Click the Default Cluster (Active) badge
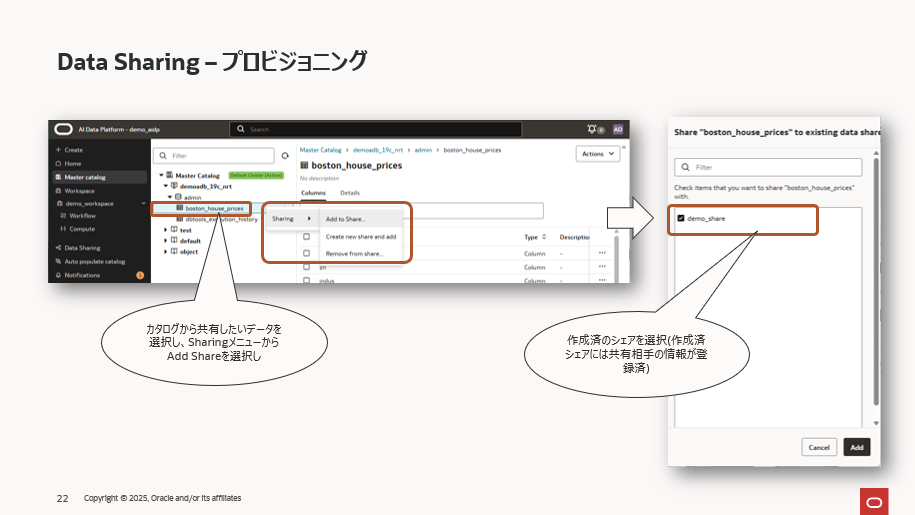The width and height of the screenshot is (915, 515). click(256, 175)
